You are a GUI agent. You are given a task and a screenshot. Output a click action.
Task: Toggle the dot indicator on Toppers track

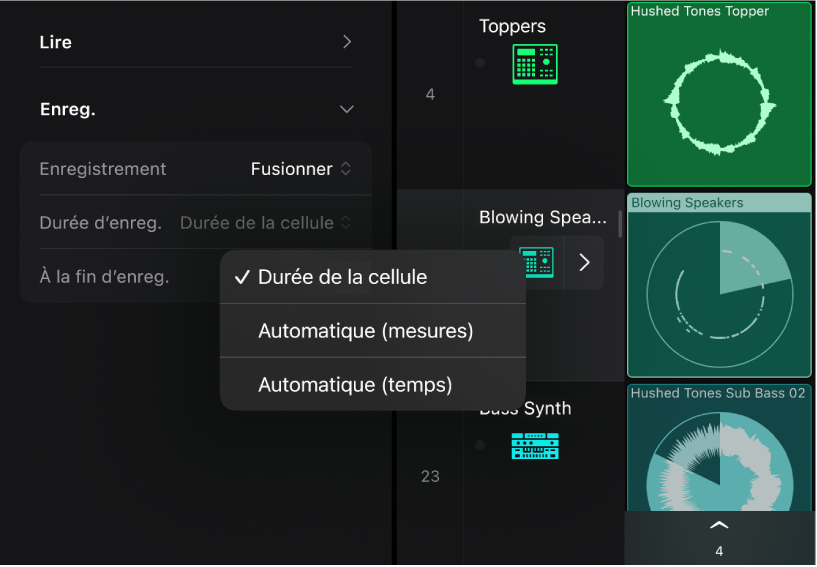[480, 63]
